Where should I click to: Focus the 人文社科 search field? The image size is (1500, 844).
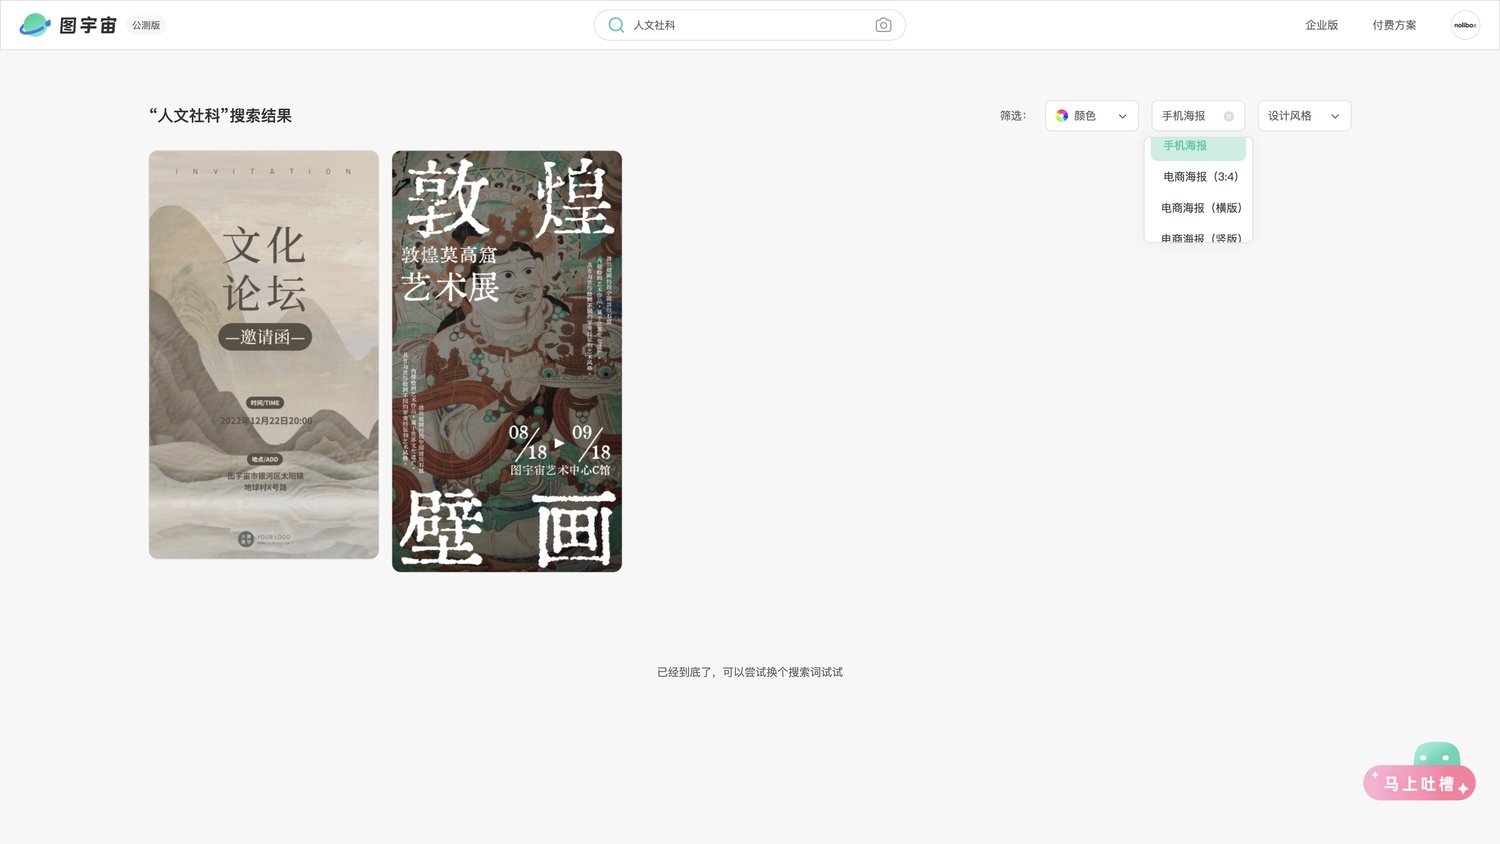click(x=750, y=25)
